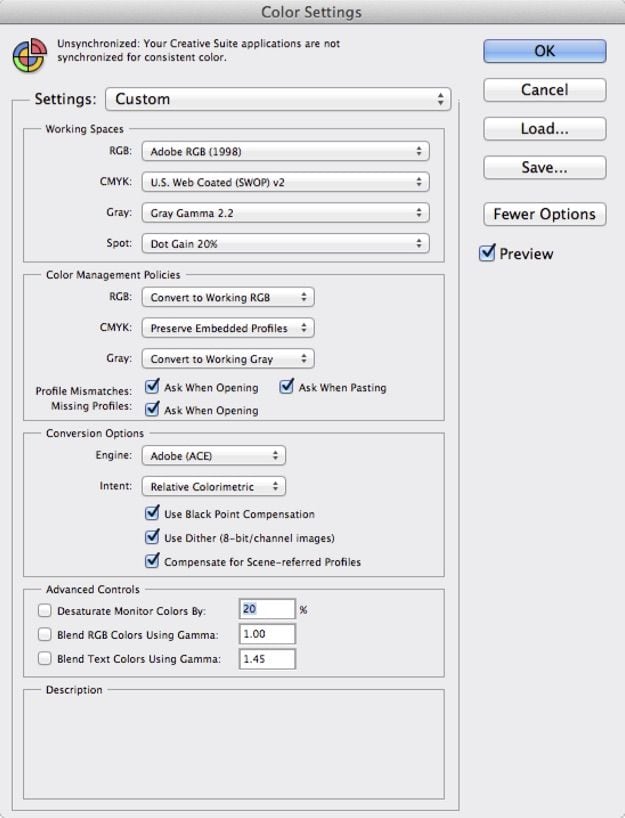The width and height of the screenshot is (625, 818).
Task: Open the Intent Relative Colorimetric dropdown
Action: 212,487
